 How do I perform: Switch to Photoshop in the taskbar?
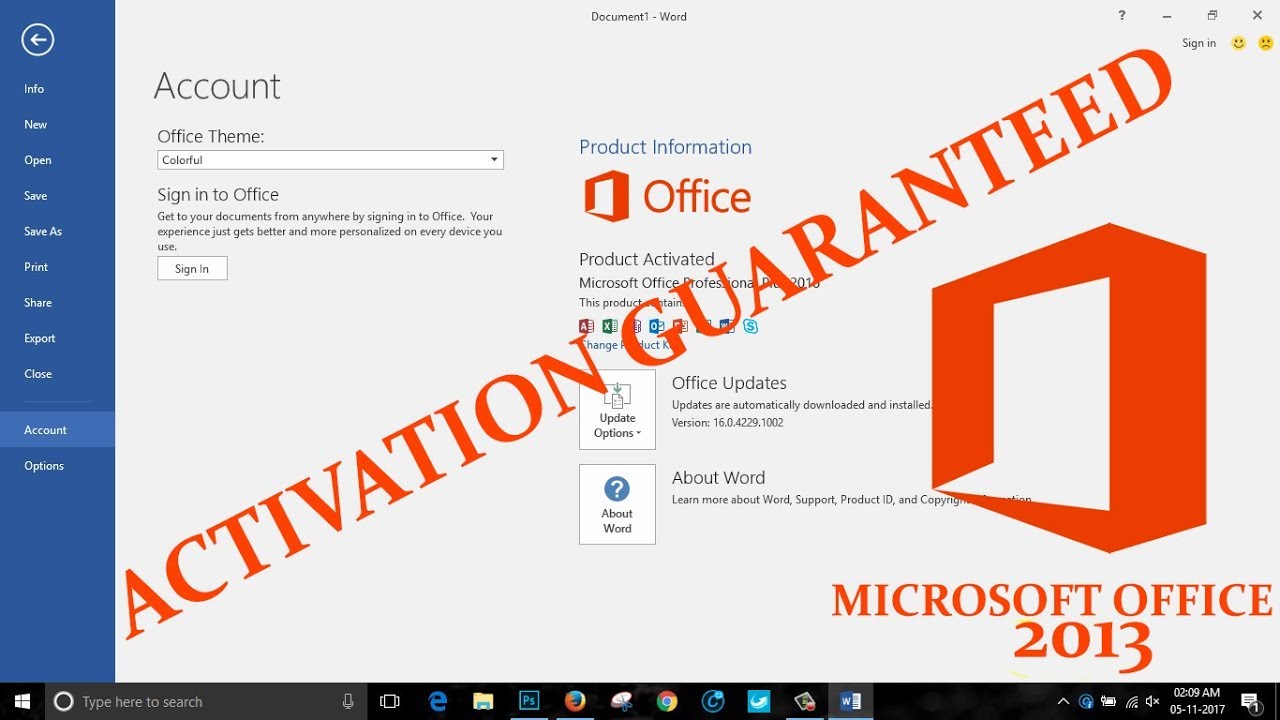[x=529, y=701]
